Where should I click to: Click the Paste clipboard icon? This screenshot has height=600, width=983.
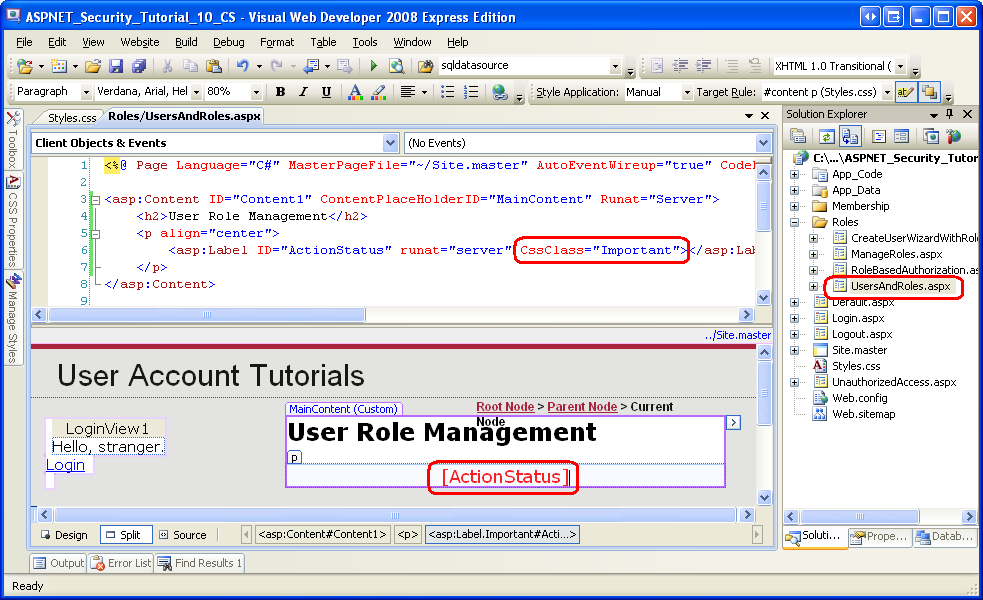[214, 66]
